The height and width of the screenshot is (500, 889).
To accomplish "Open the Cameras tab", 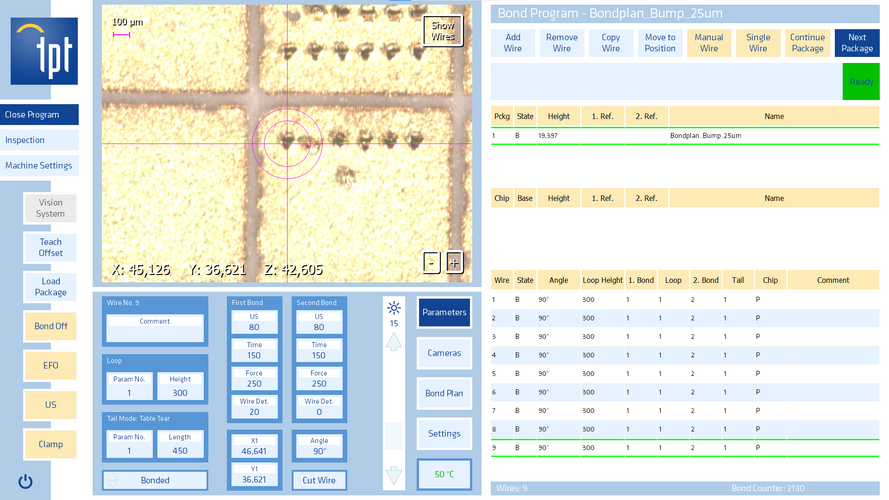I will tap(444, 353).
